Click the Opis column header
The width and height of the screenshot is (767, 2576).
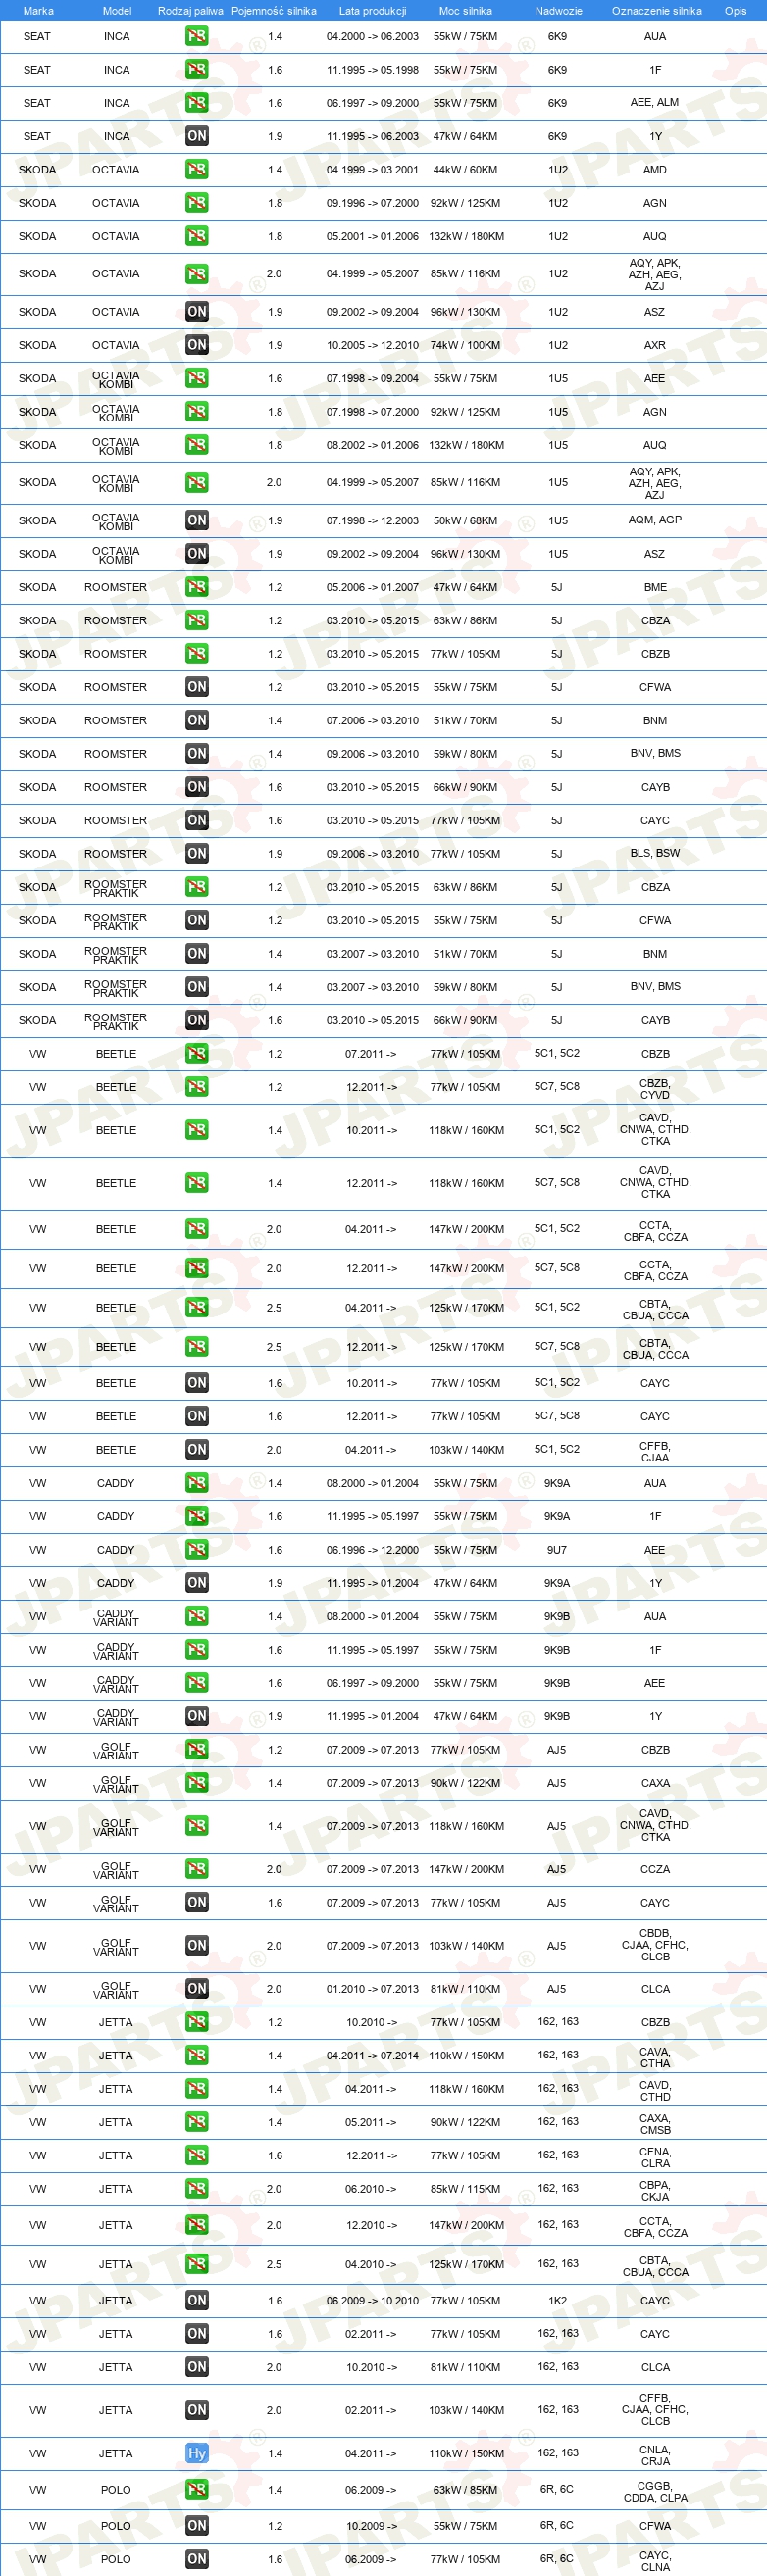point(735,11)
